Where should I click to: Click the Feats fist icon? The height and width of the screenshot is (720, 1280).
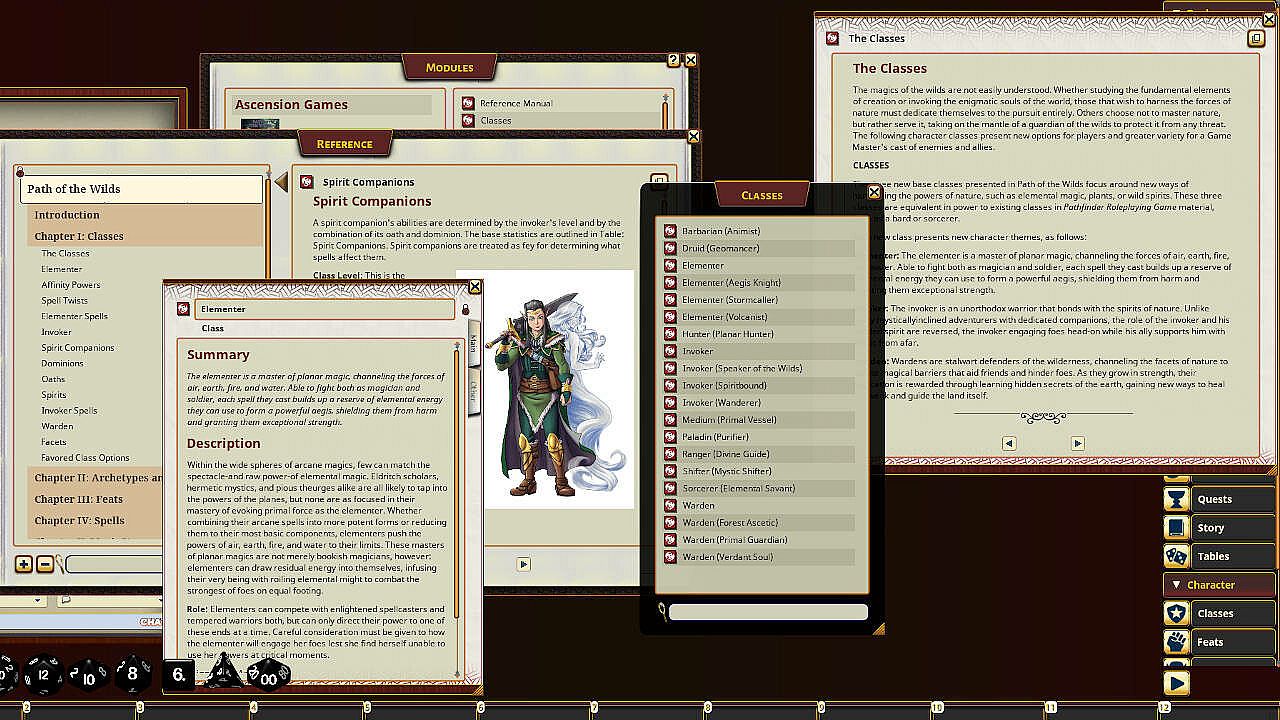click(1177, 642)
